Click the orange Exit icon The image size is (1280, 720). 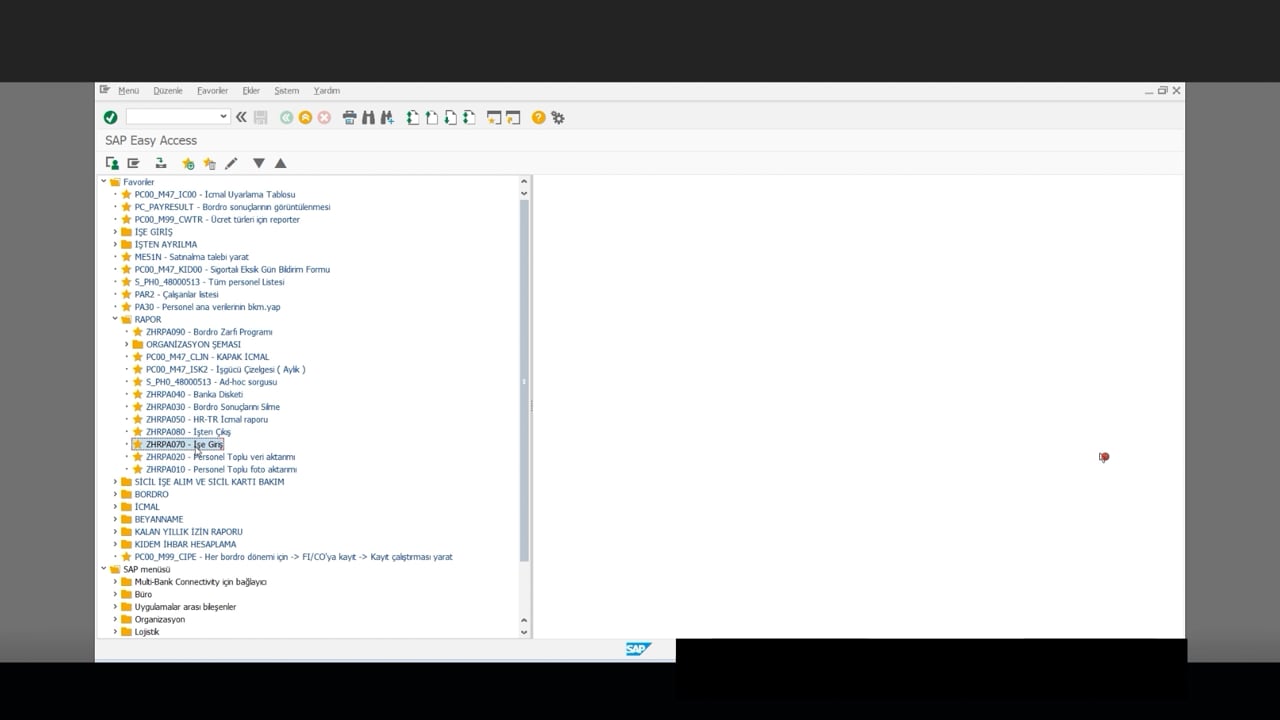pyautogui.click(x=305, y=117)
